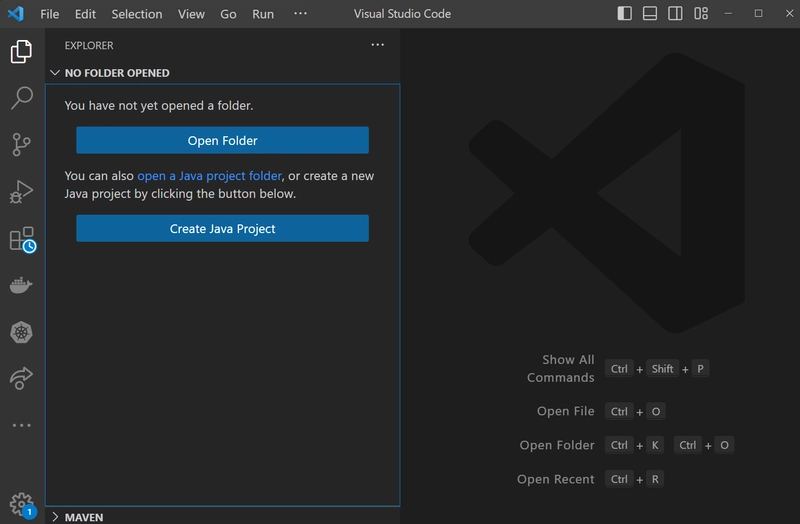
Task: Open the Live Share arrow icon
Action: [21, 379]
